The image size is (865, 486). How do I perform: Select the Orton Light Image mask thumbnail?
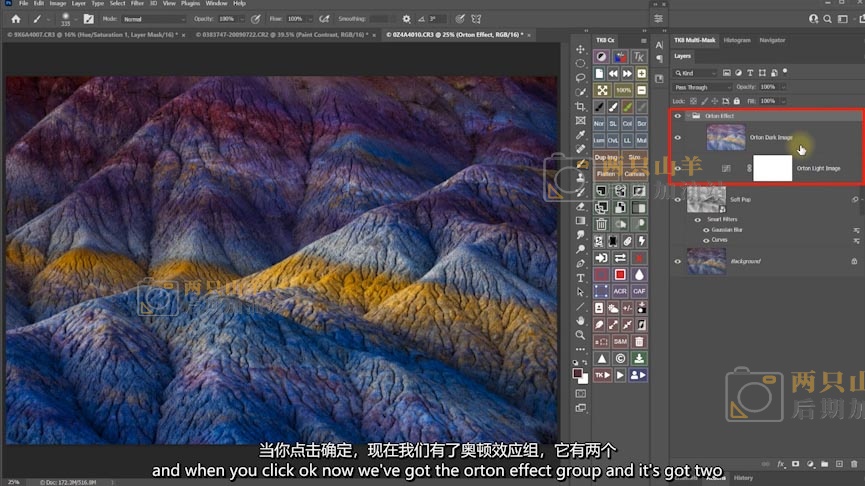pos(771,168)
